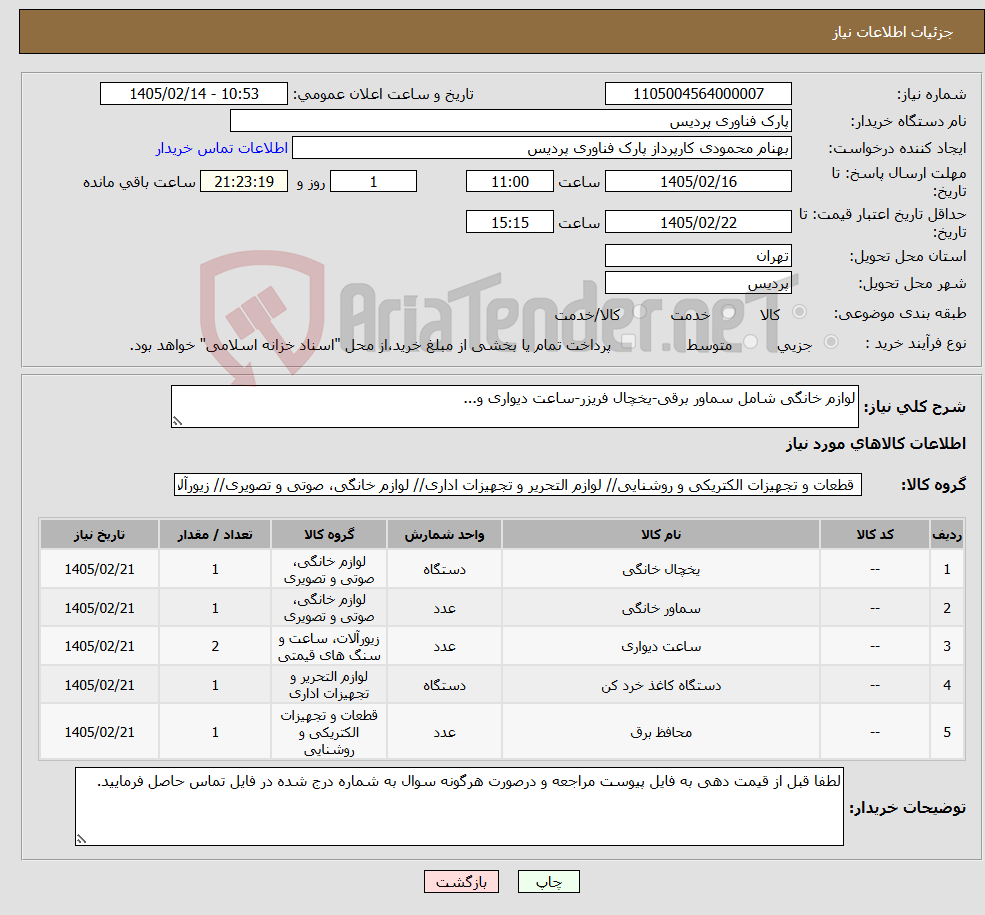Image resolution: width=985 pixels, height=915 pixels.
Task: Click the page title جزئیات اطلاعات نیاز
Action: point(893,32)
